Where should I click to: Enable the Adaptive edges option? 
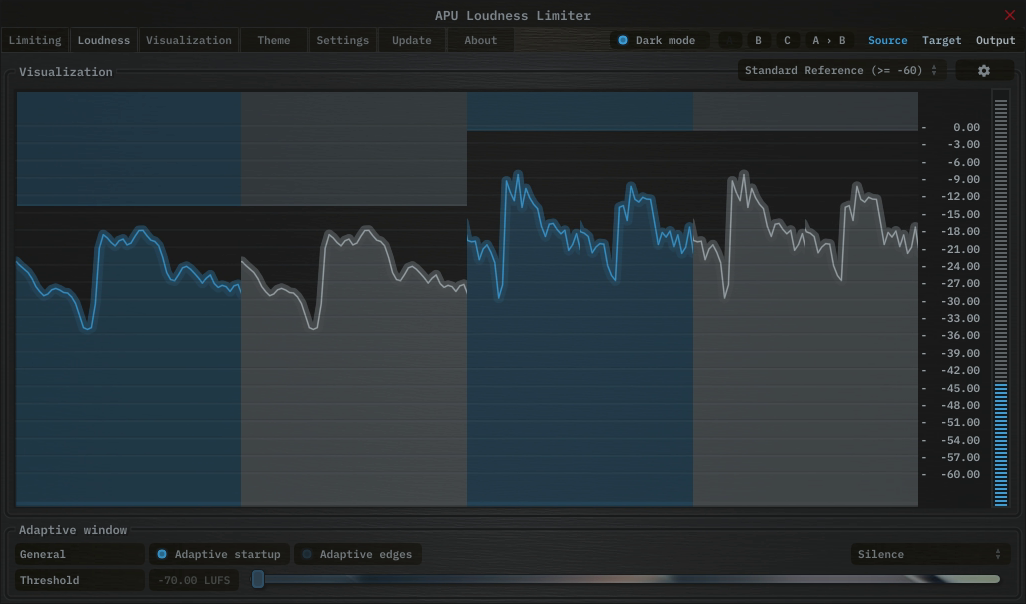coord(357,554)
